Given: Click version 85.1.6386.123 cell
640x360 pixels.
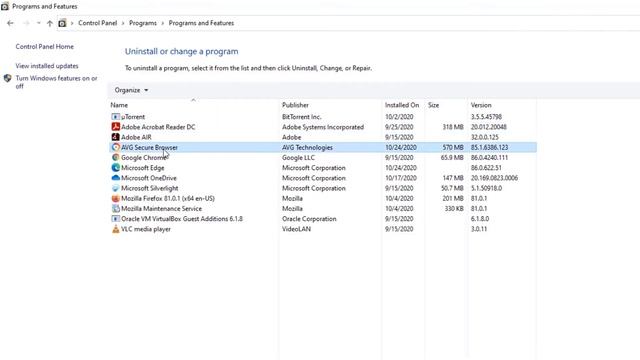Looking at the screenshot, I should 489,147.
